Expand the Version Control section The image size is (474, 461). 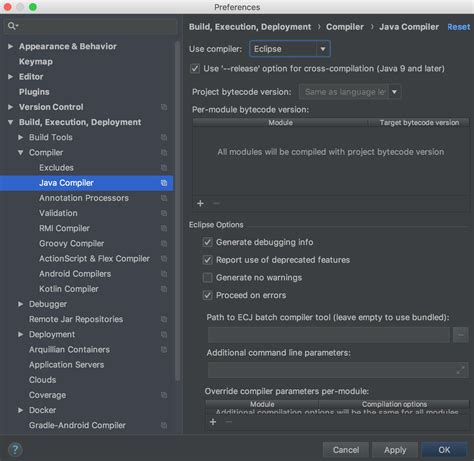11,107
